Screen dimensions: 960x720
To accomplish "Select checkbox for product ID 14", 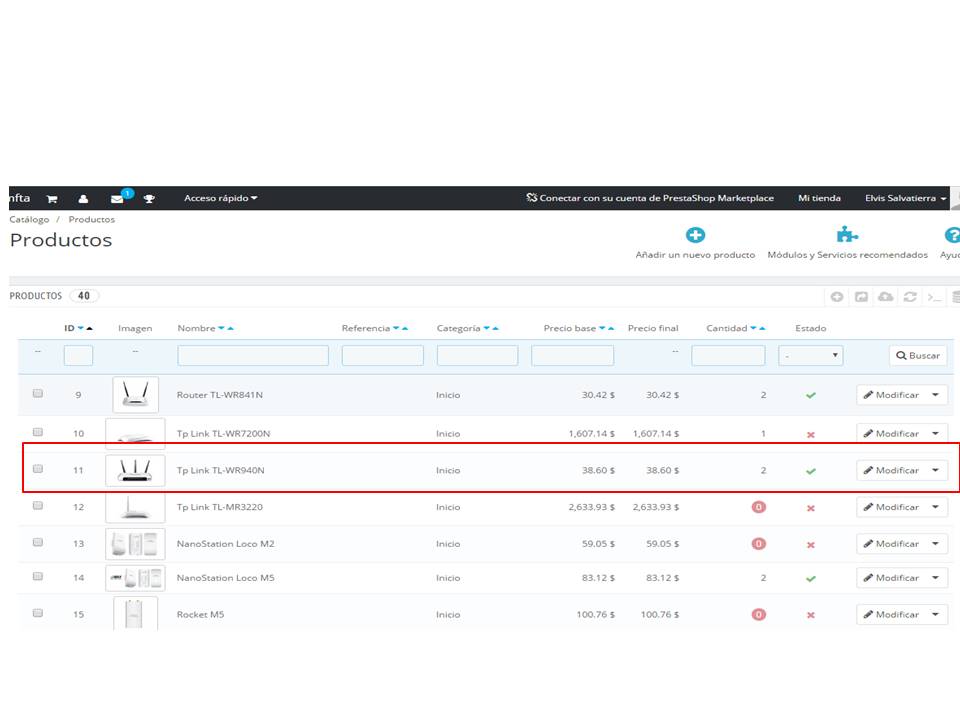I will pos(38,576).
